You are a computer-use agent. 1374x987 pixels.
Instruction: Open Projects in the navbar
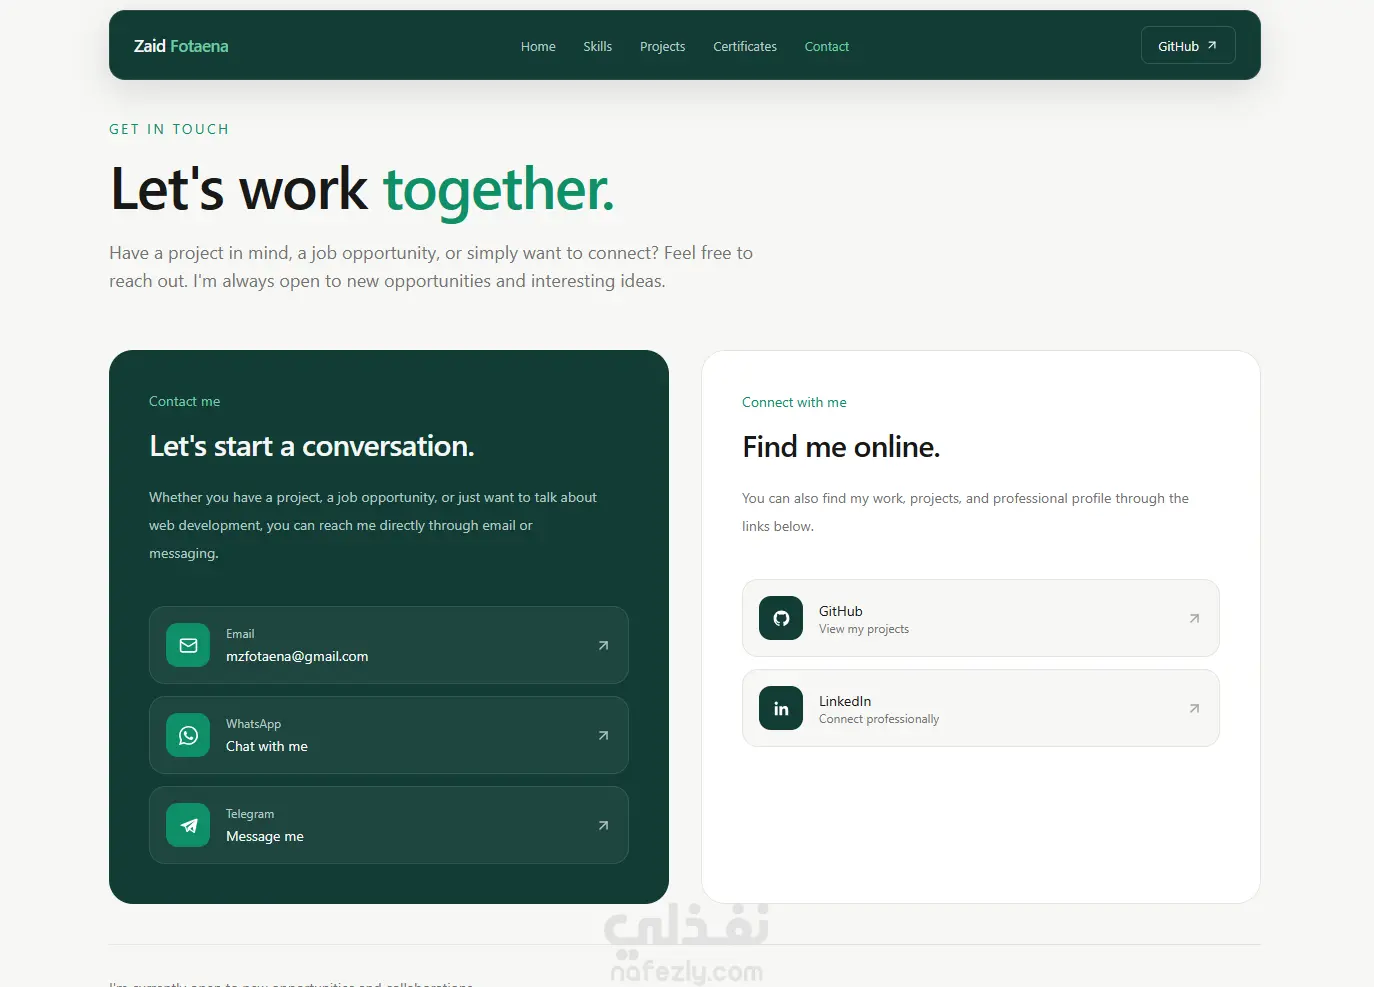[x=662, y=46]
